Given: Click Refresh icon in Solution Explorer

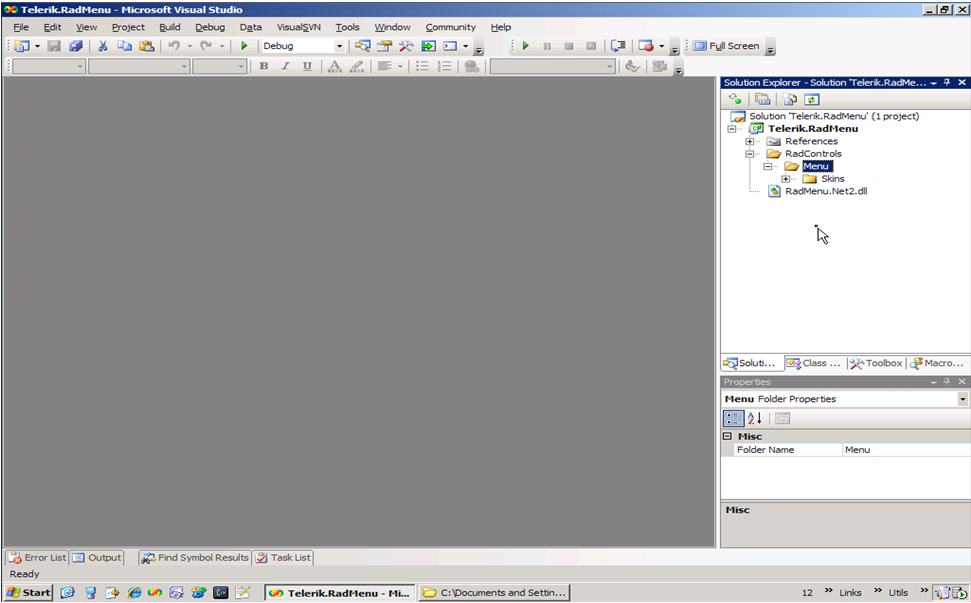Looking at the screenshot, I should coord(812,100).
